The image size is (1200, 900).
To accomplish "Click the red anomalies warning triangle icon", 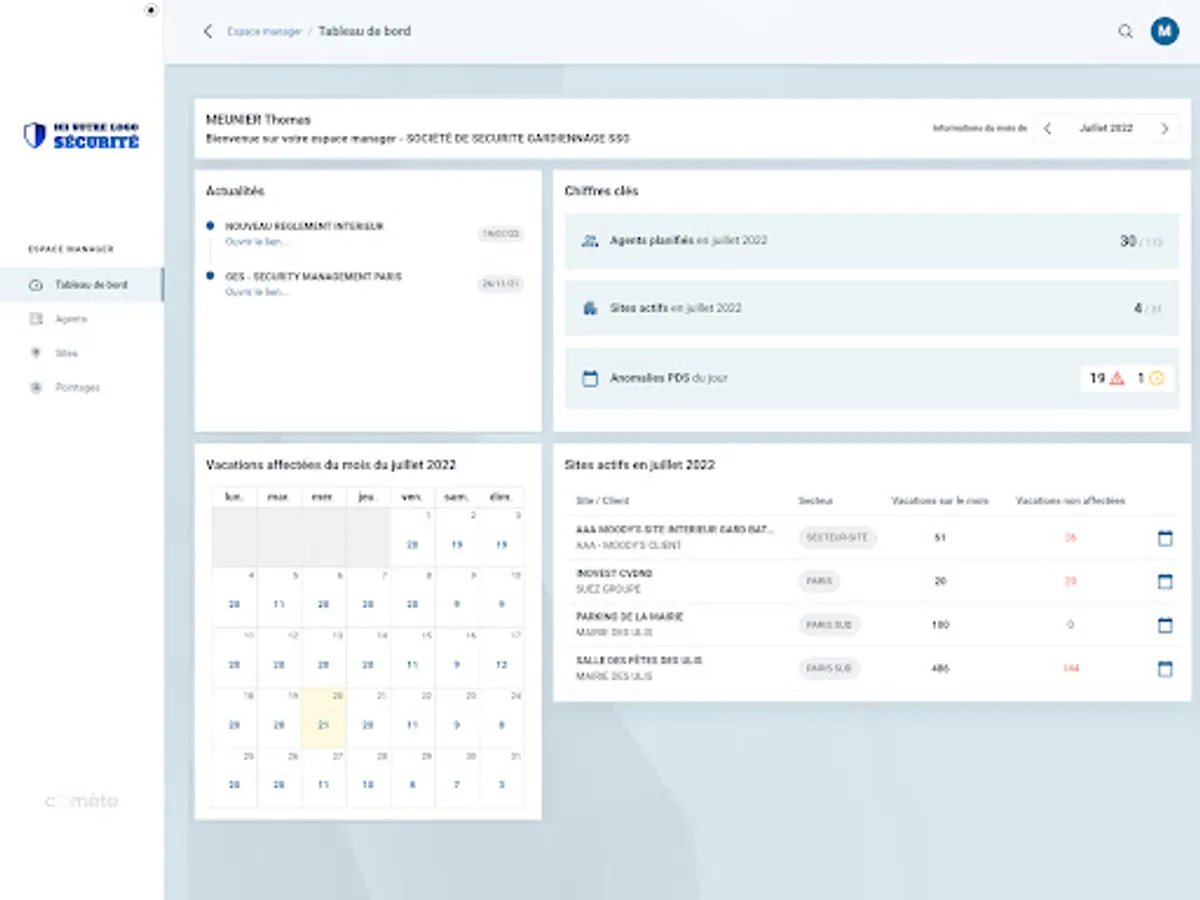I will pos(1117,378).
